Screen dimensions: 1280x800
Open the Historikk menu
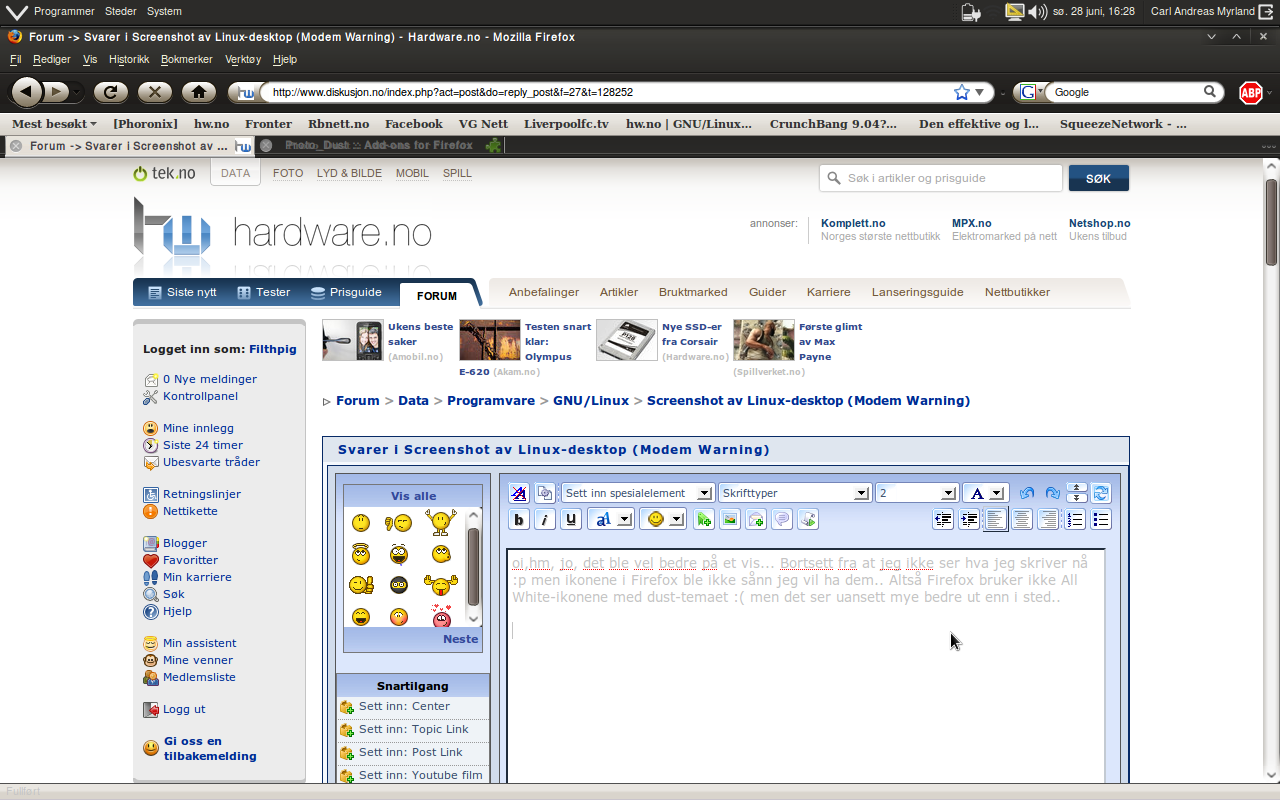pyautogui.click(x=129, y=59)
